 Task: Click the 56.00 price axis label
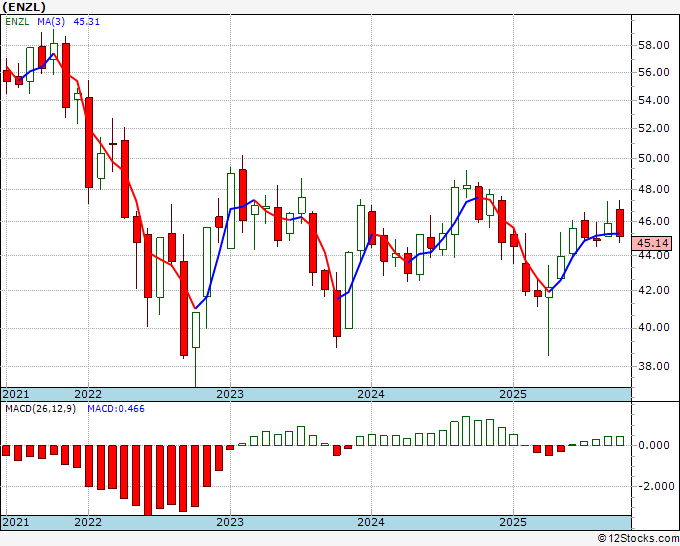click(654, 72)
